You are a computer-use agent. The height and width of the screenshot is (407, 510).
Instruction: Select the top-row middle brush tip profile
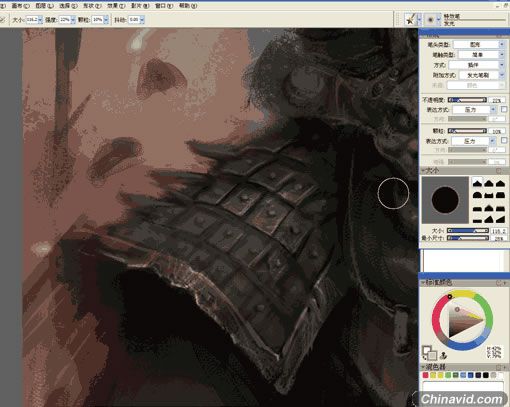point(488,183)
